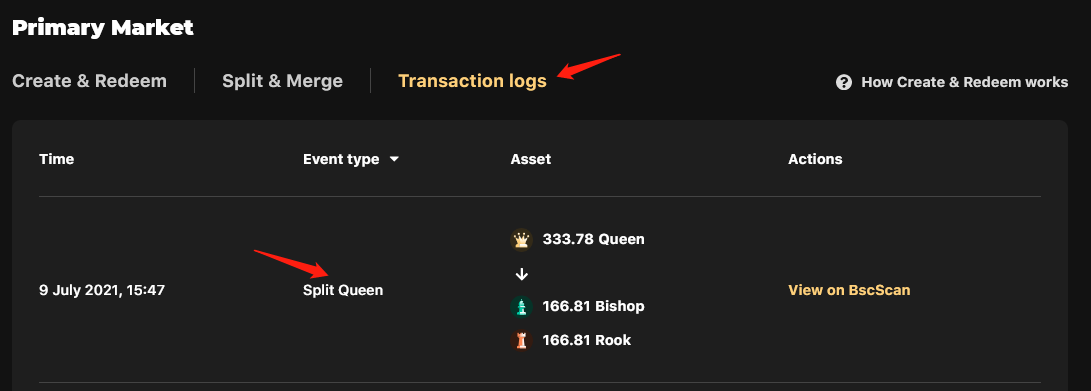Viewport: 1091px width, 391px height.
Task: Select the 9 July 2021, 15:47 timestamp
Action: (x=102, y=290)
